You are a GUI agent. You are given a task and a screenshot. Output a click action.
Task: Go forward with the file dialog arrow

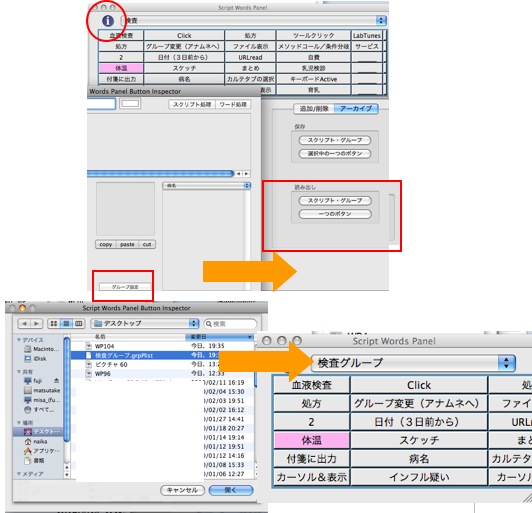36,324
